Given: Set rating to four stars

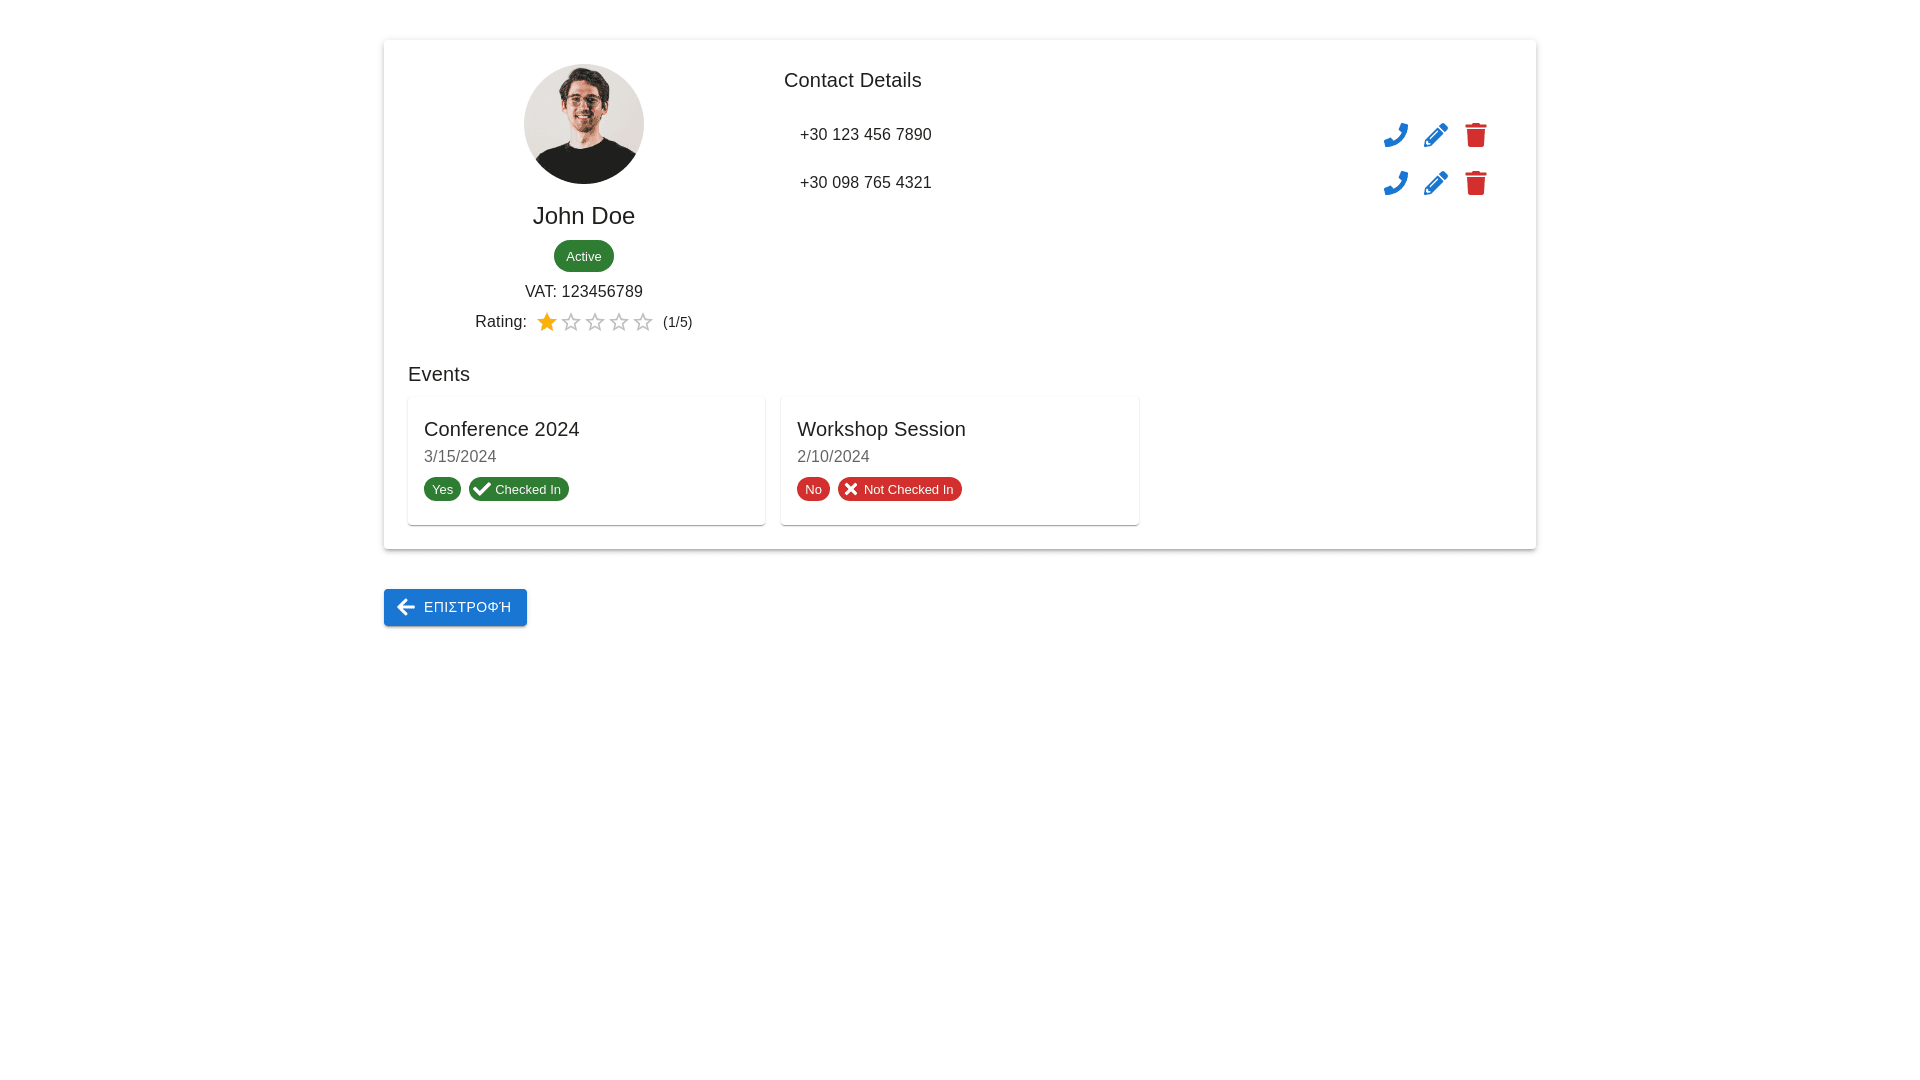Looking at the screenshot, I should pyautogui.click(x=619, y=322).
